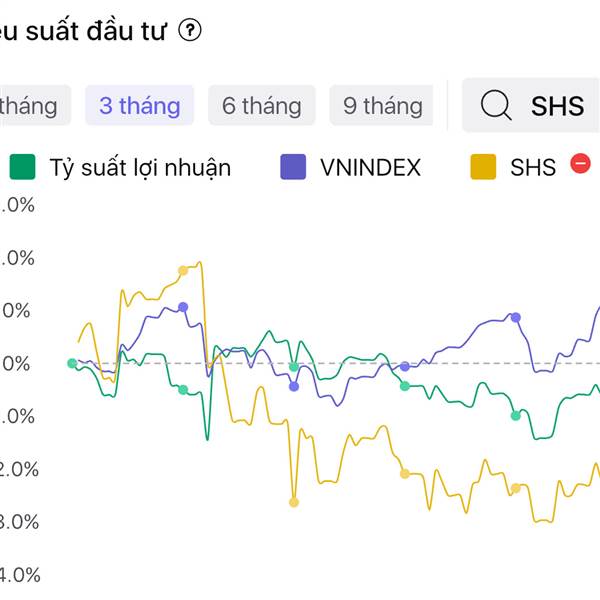Toggle the purple VNINDEX legend swatch

293,167
